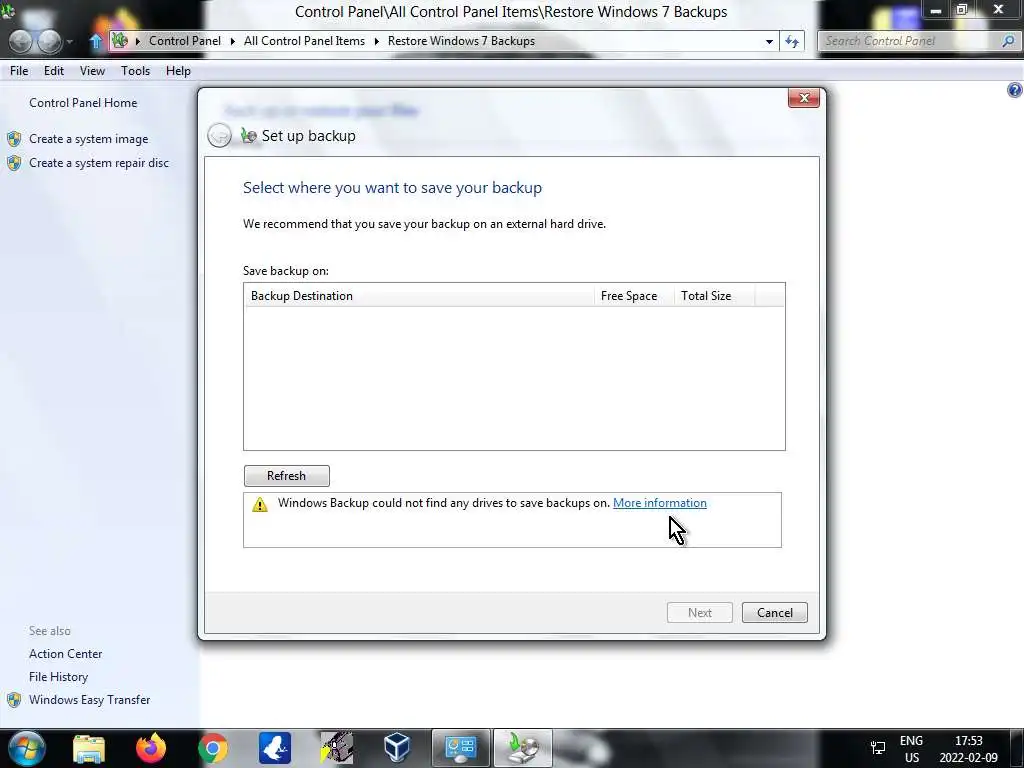Click the dialog's round back arrow button
Screen dimensions: 1024x768
point(219,135)
